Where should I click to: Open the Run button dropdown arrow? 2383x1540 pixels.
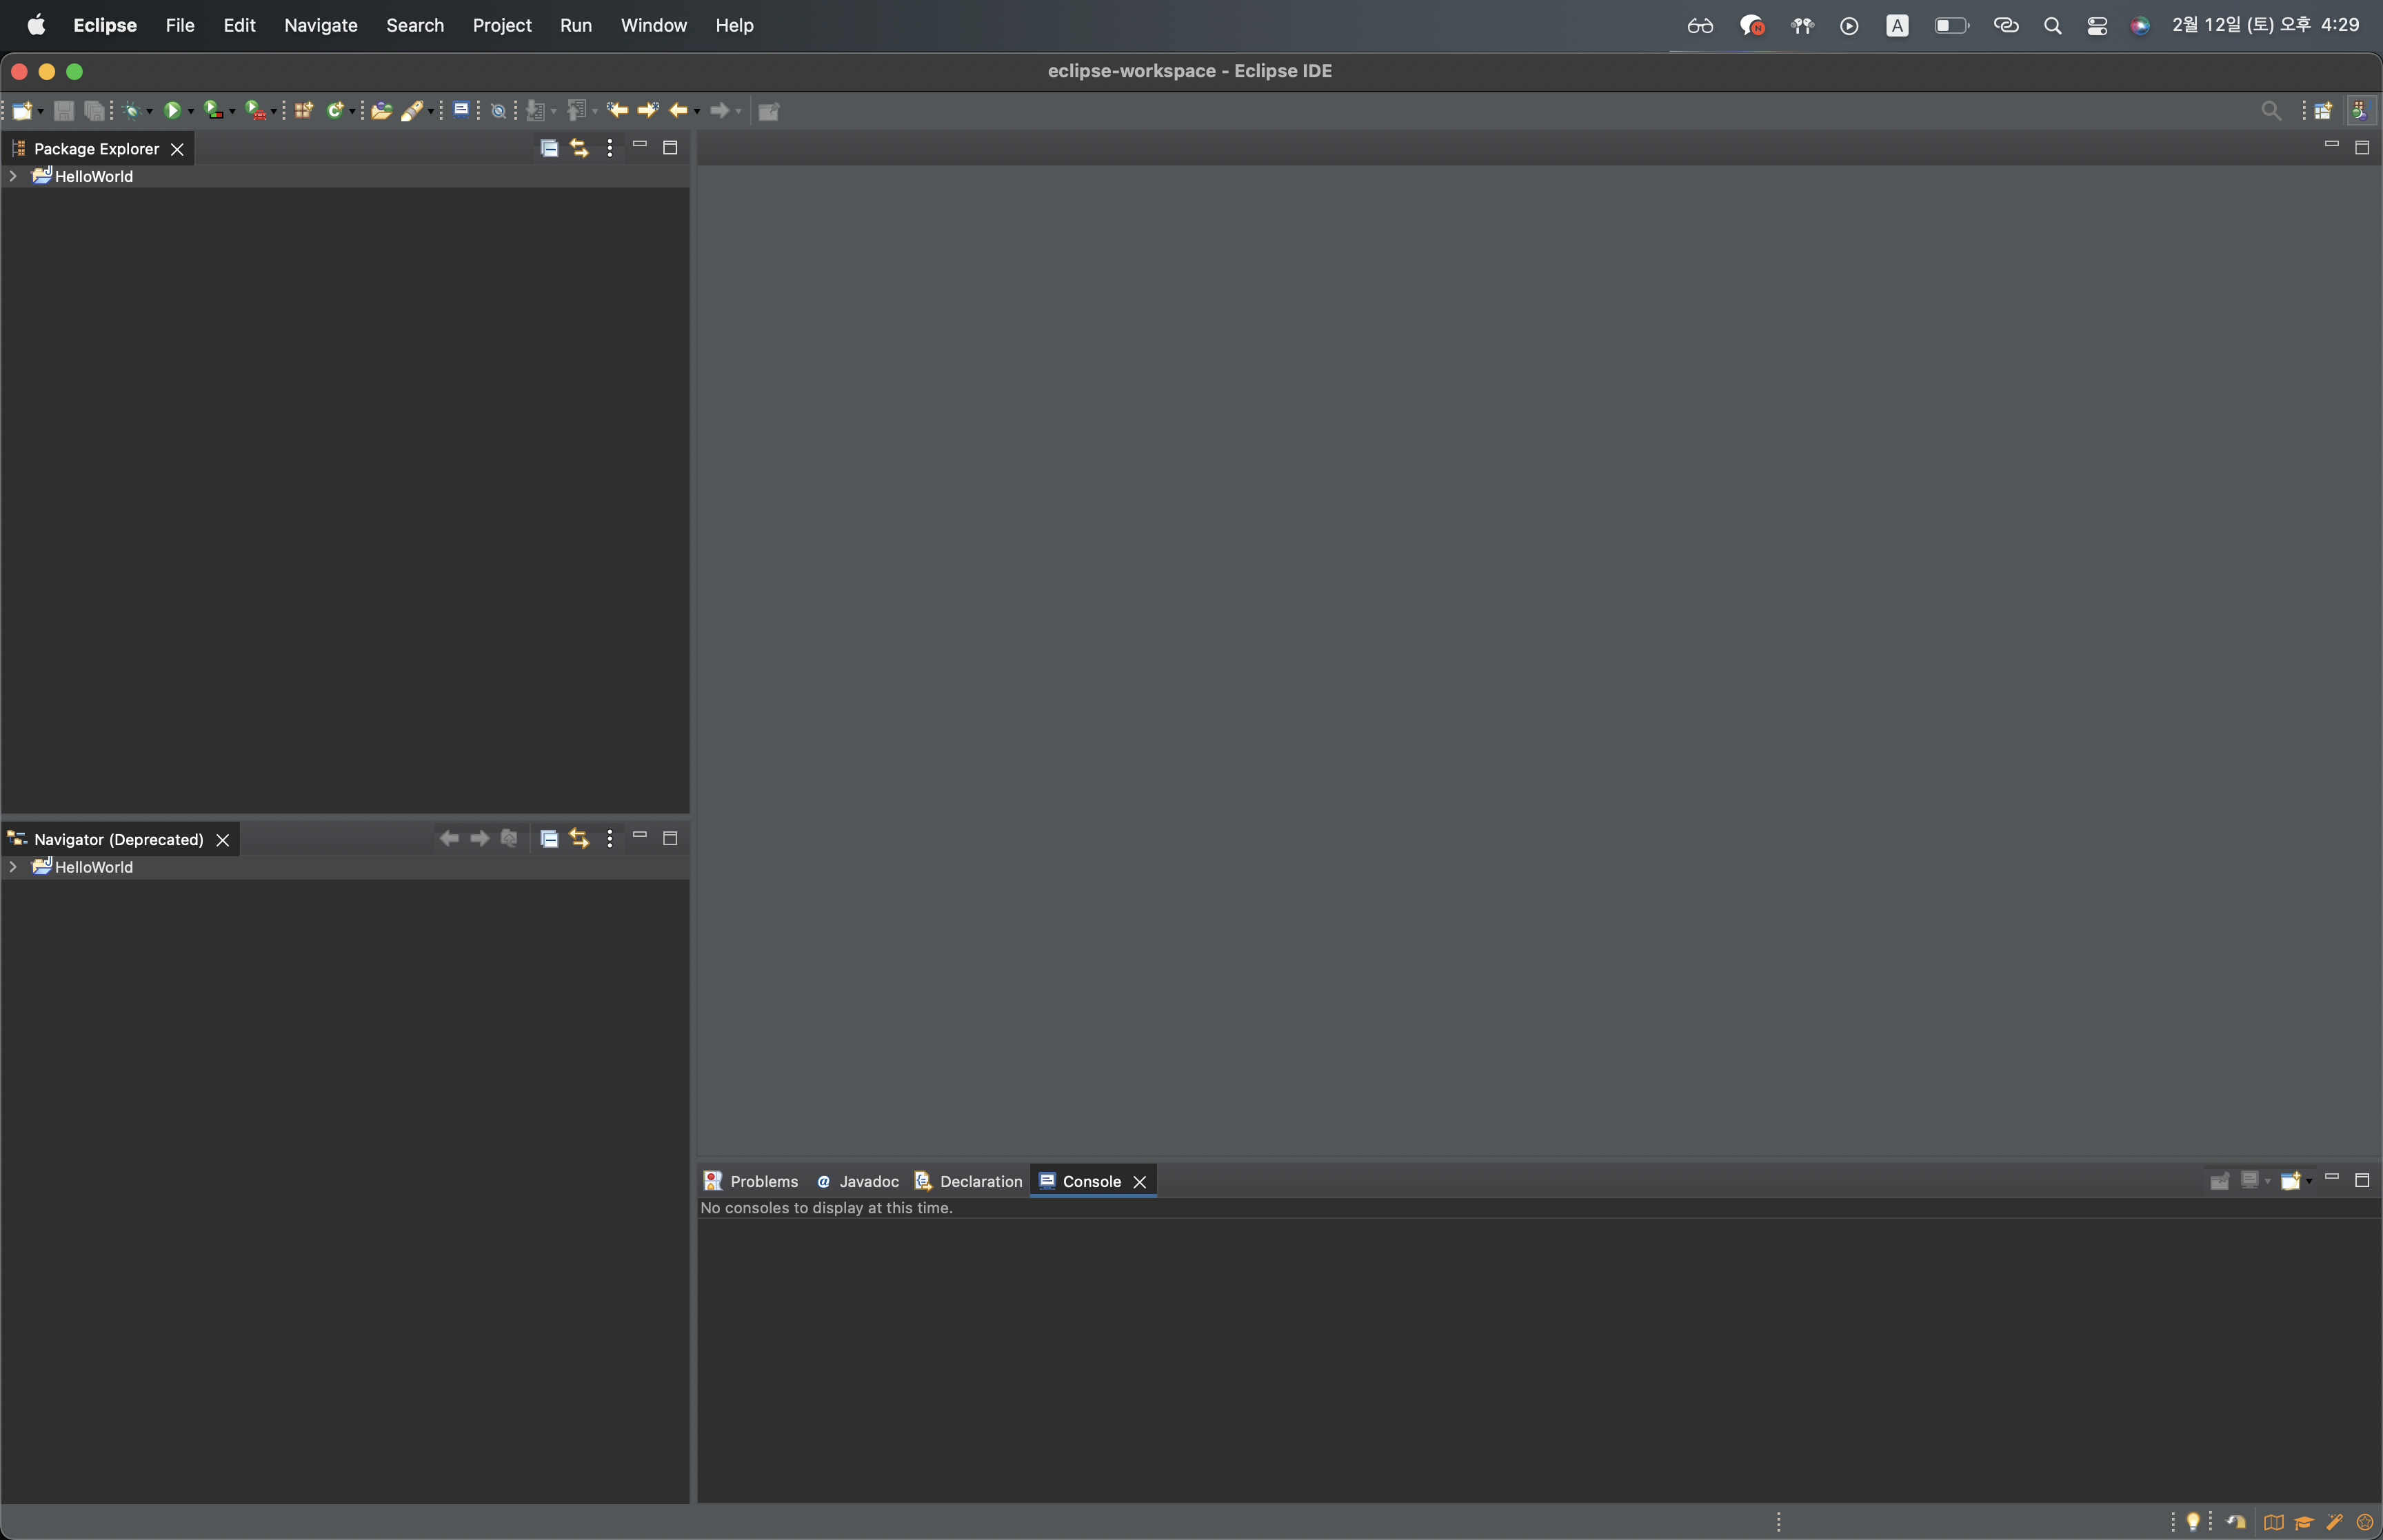191,112
